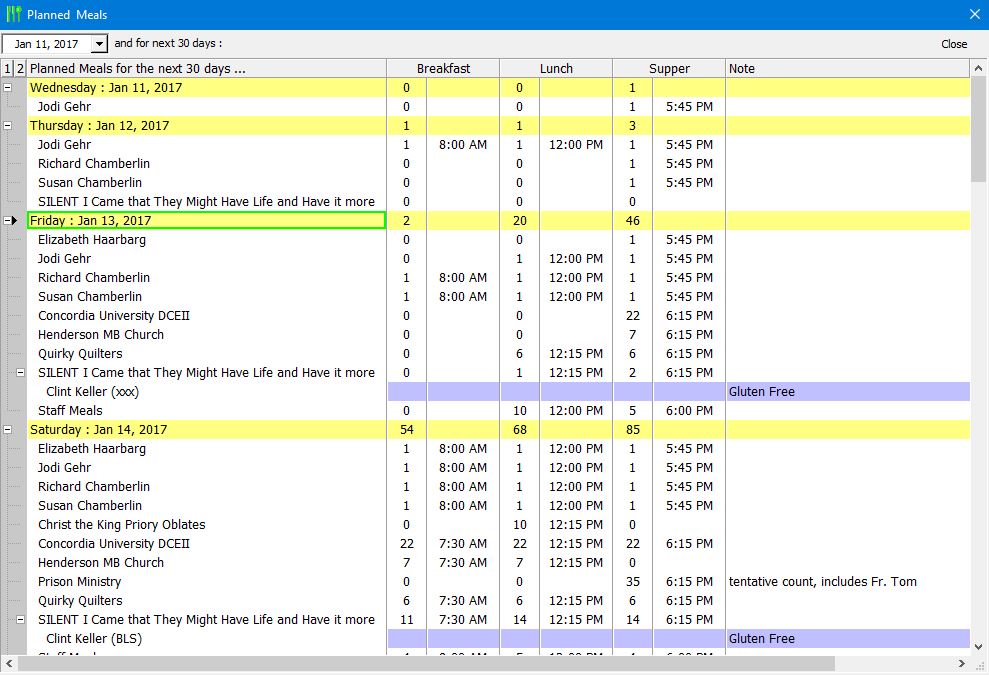Image resolution: width=989 pixels, height=675 pixels.
Task: Collapse Wednesday Jan 11, 2017 group
Action: 8,88
